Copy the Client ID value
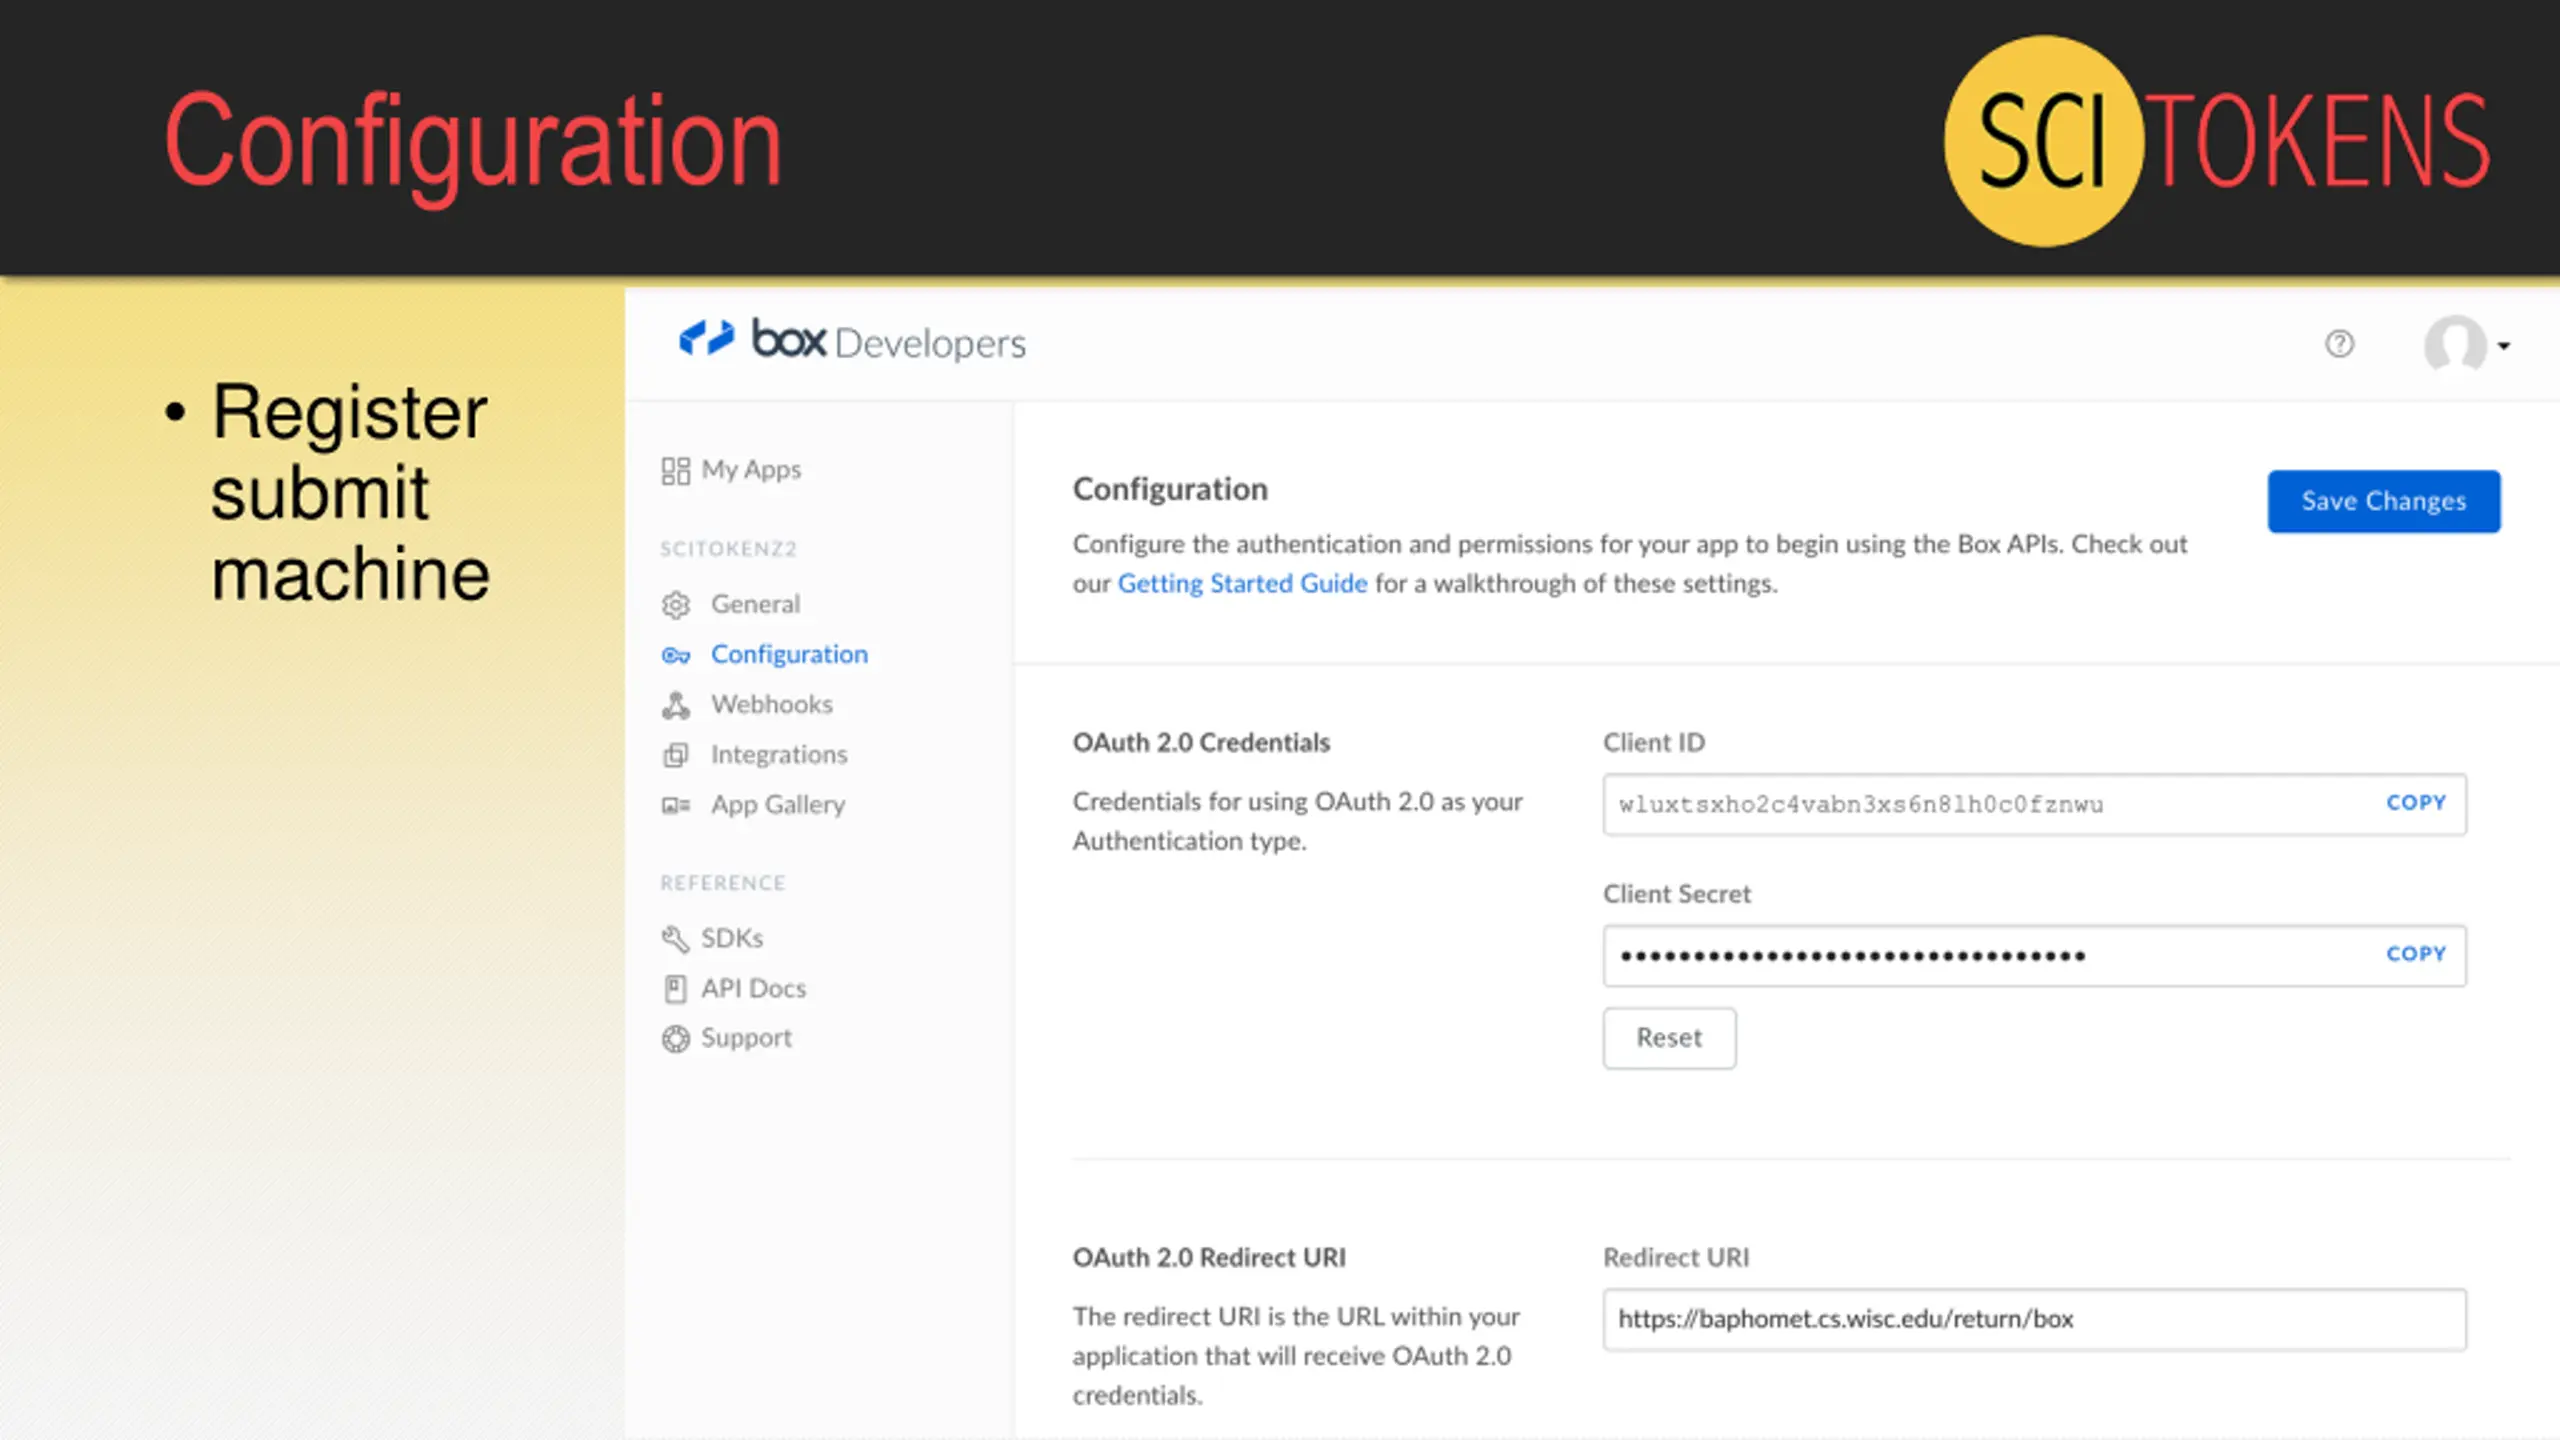The image size is (2560, 1440). pos(2416,803)
